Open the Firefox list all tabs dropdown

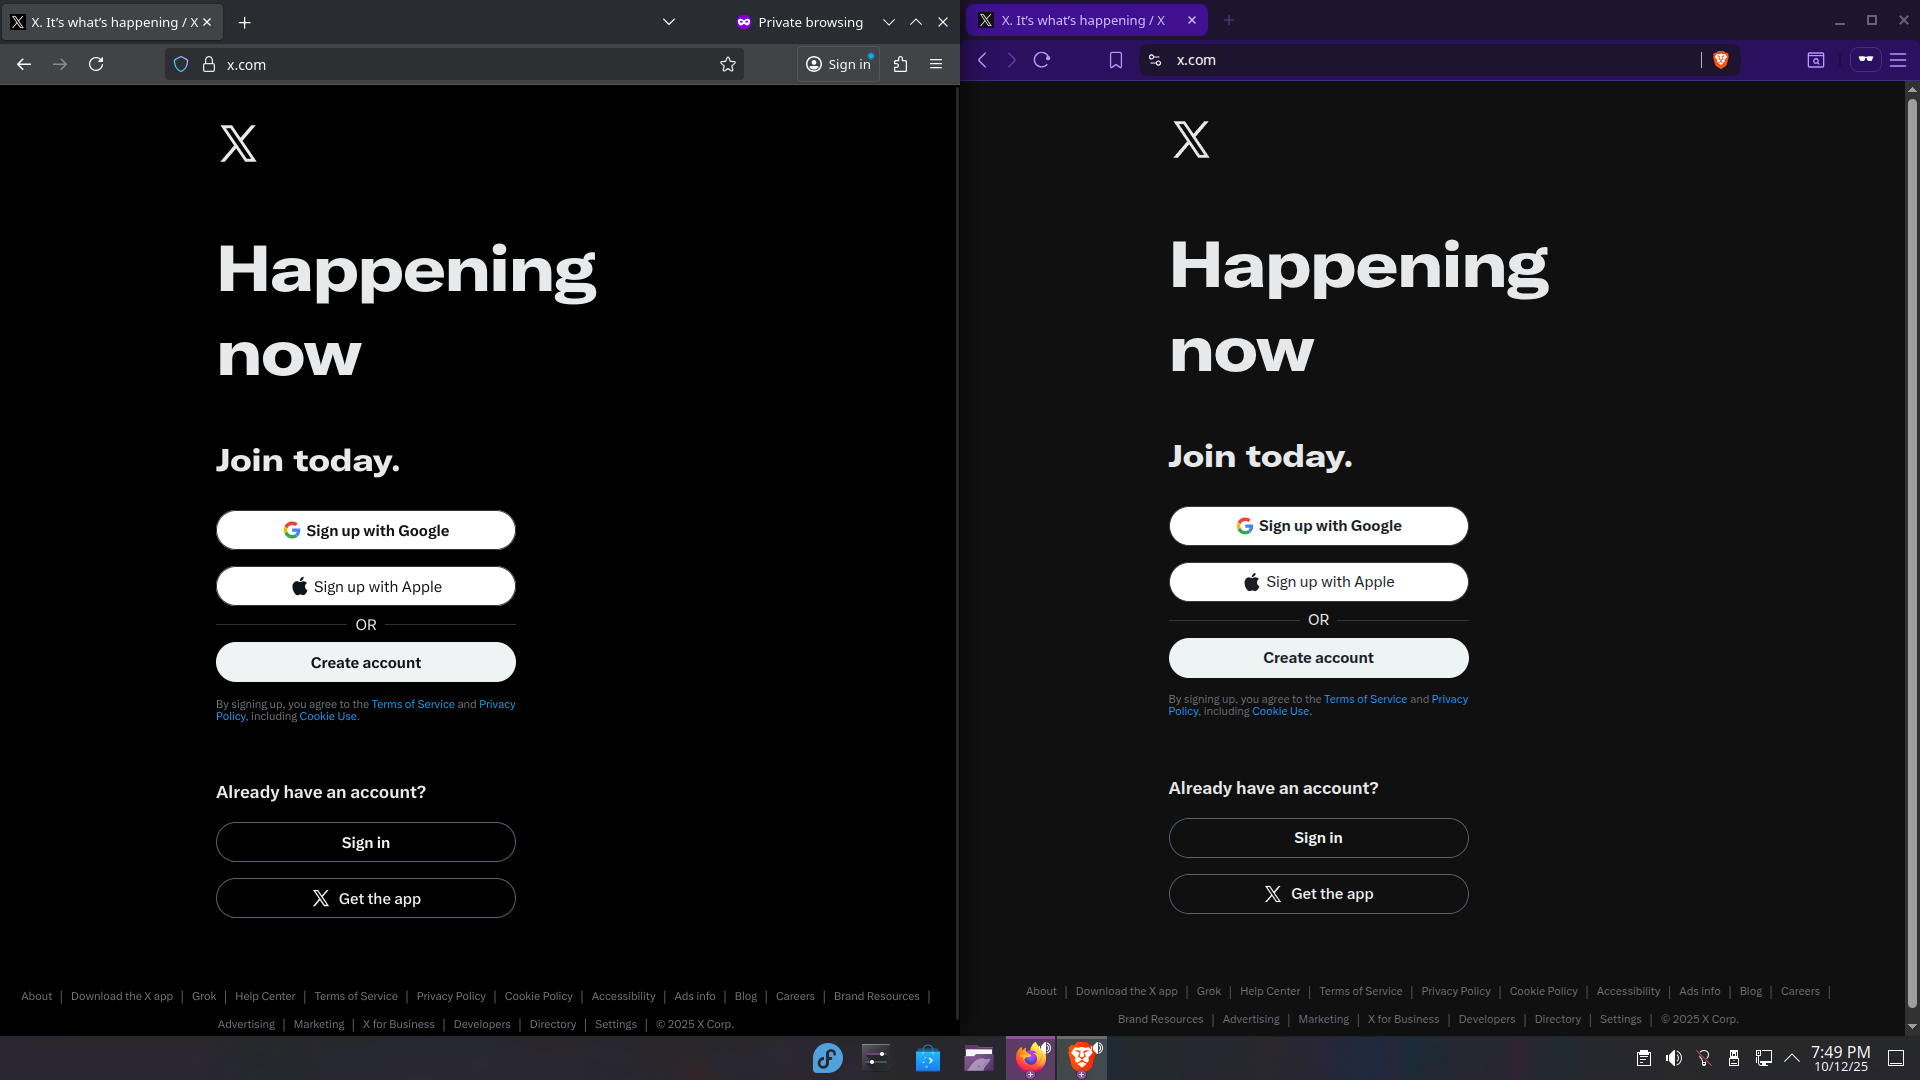[669, 22]
